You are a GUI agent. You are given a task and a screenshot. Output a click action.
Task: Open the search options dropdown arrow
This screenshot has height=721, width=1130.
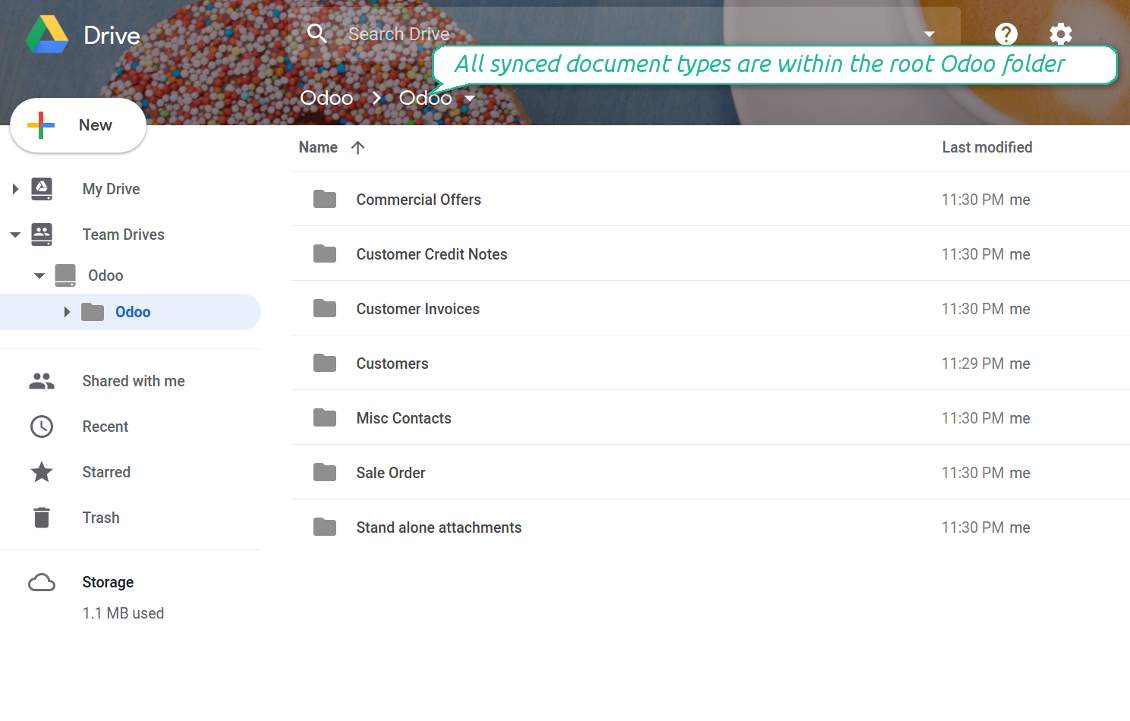(x=929, y=34)
